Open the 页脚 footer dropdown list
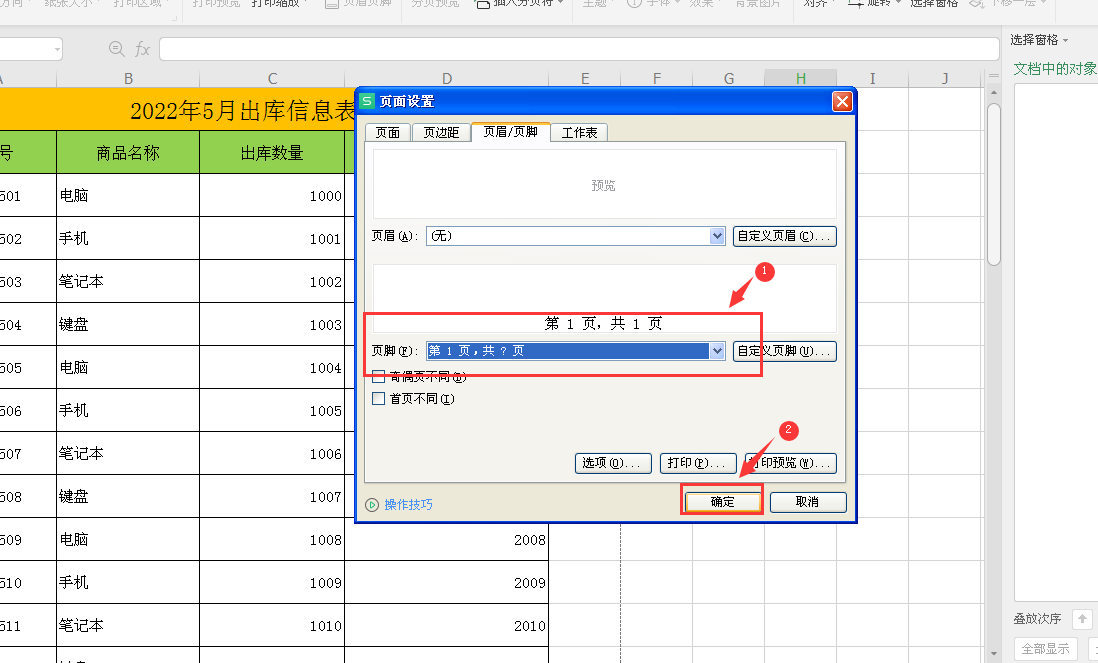 [716, 351]
